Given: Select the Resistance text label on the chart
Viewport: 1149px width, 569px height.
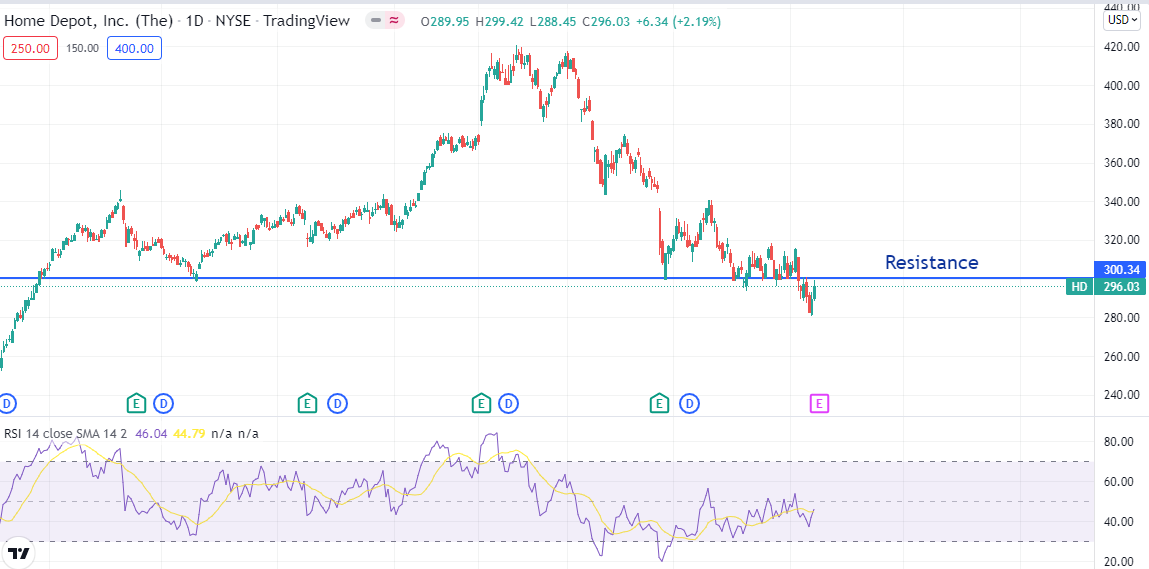Looking at the screenshot, I should click(x=931, y=262).
